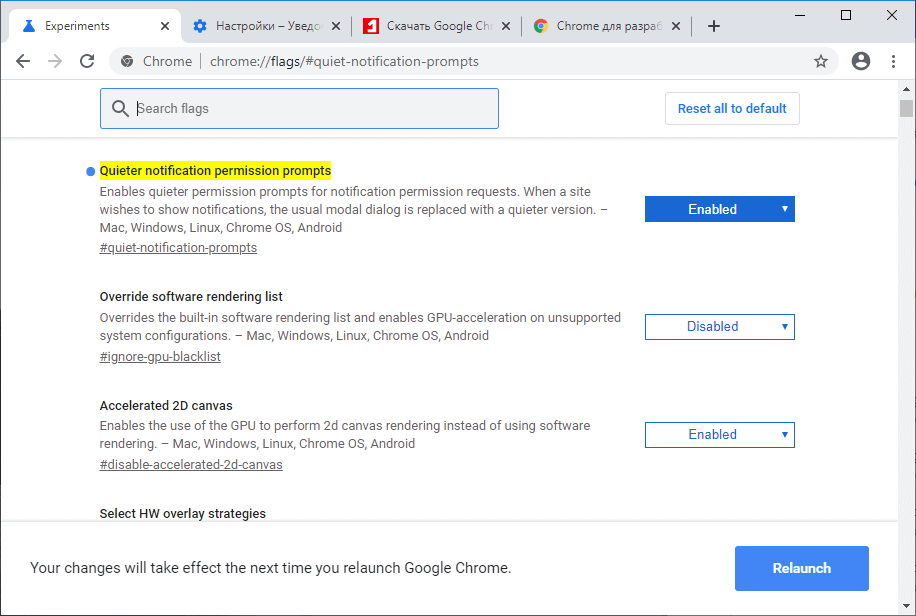Open the Accelerated 2D canvas Enabled dropdown

719,434
